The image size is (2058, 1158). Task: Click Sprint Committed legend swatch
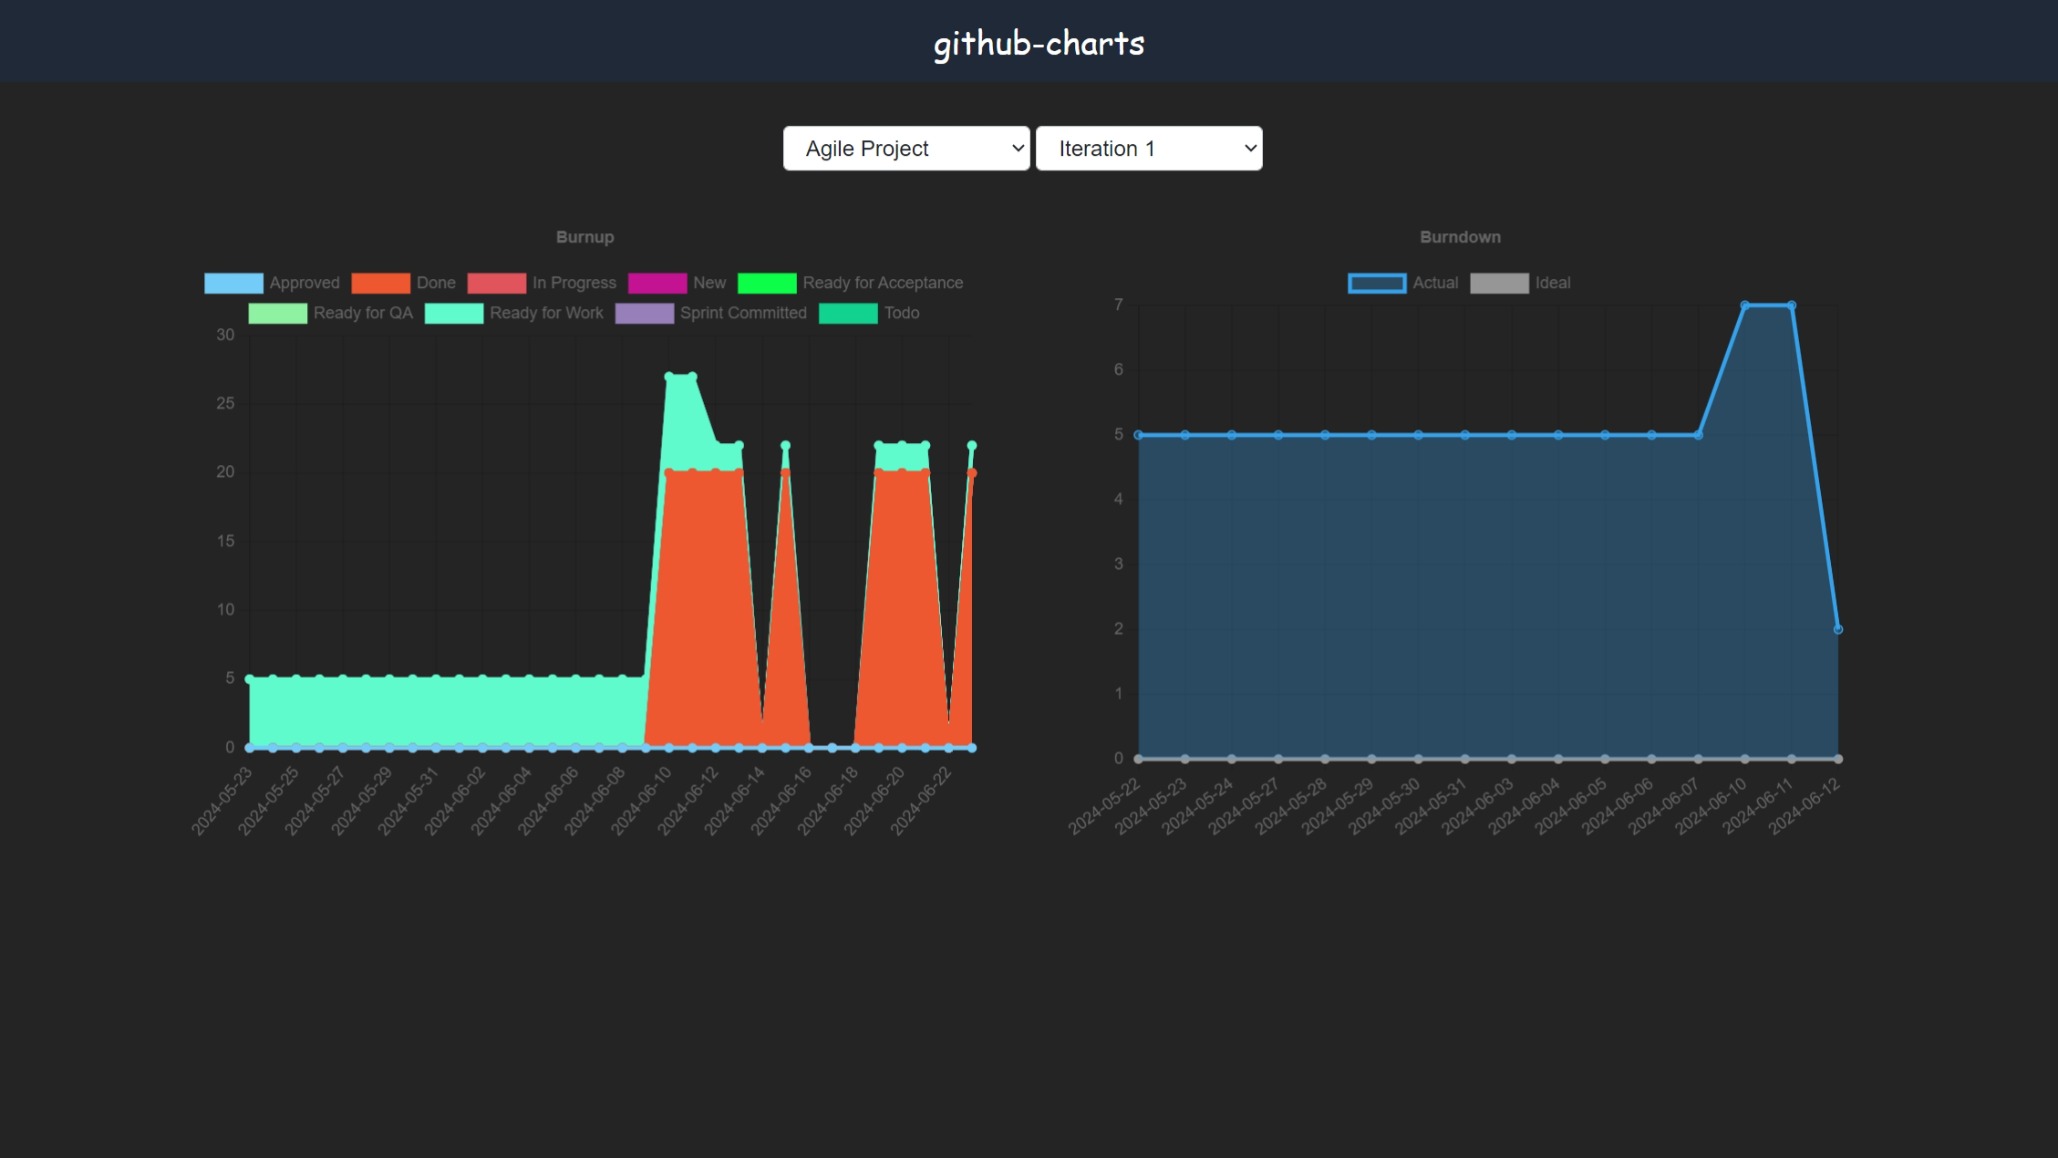click(x=644, y=313)
